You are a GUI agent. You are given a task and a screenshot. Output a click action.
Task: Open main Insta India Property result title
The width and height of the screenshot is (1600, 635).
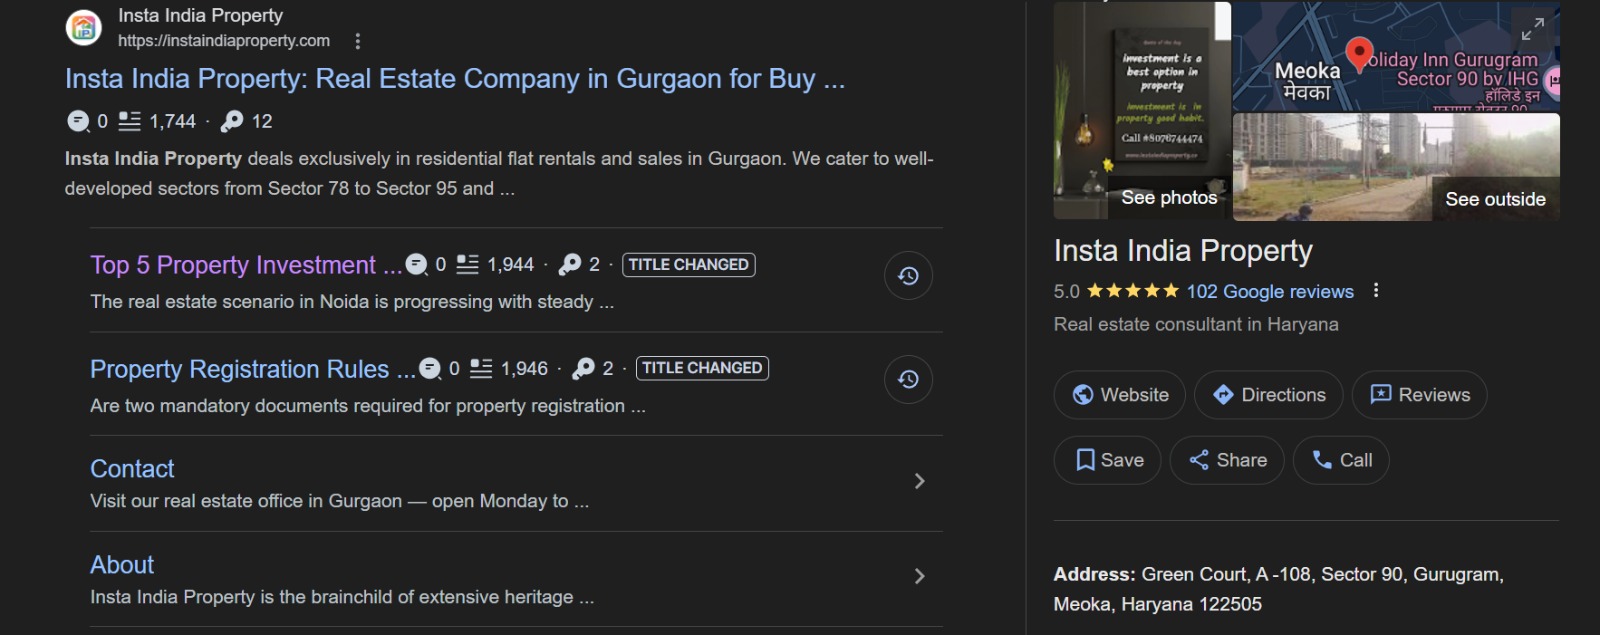pos(455,79)
